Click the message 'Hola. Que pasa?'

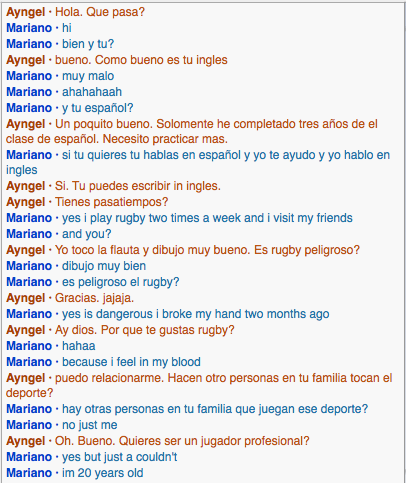(x=100, y=12)
